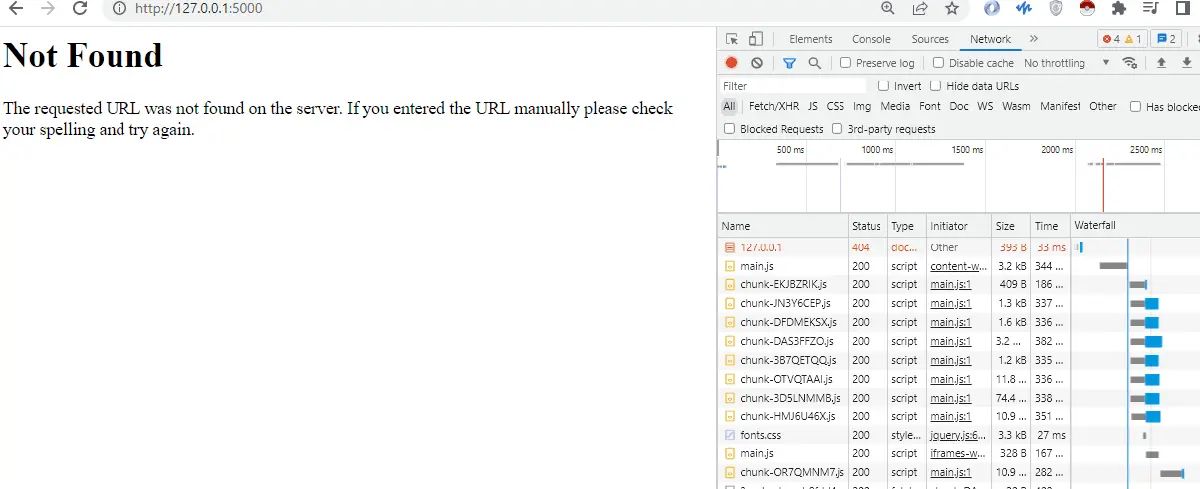This screenshot has width=1200, height=489.
Task: Switch to the Console tab
Action: click(871, 39)
